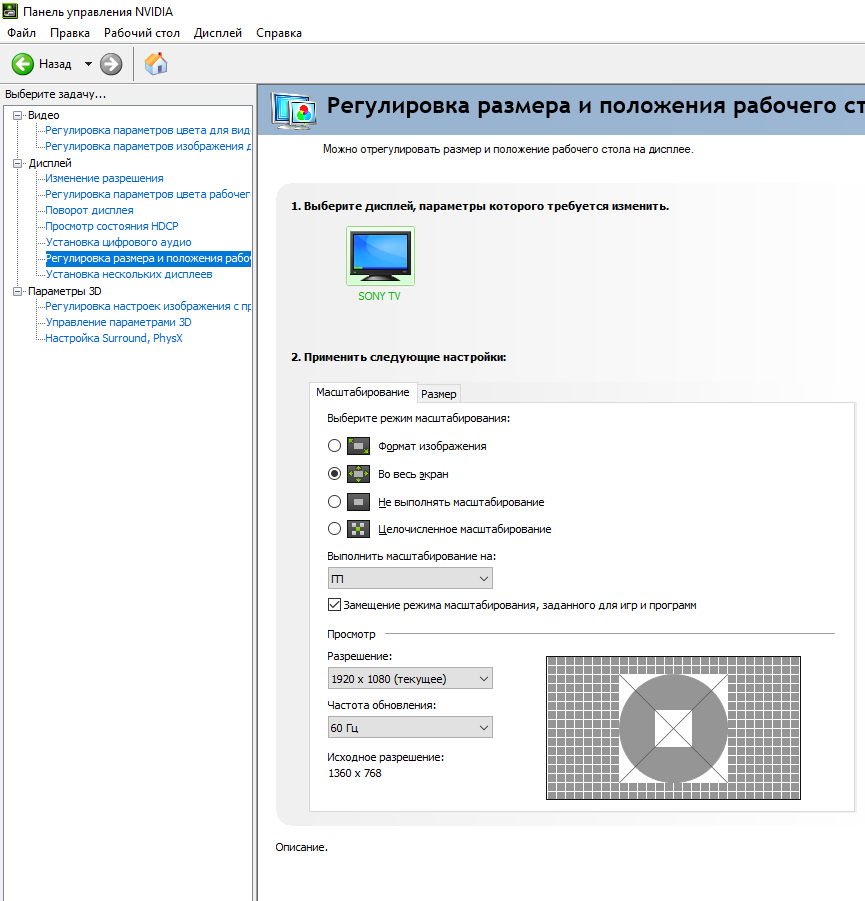Open 'Регулировка параметров цвета рабочег' link
The height and width of the screenshot is (901, 865).
[x=148, y=194]
